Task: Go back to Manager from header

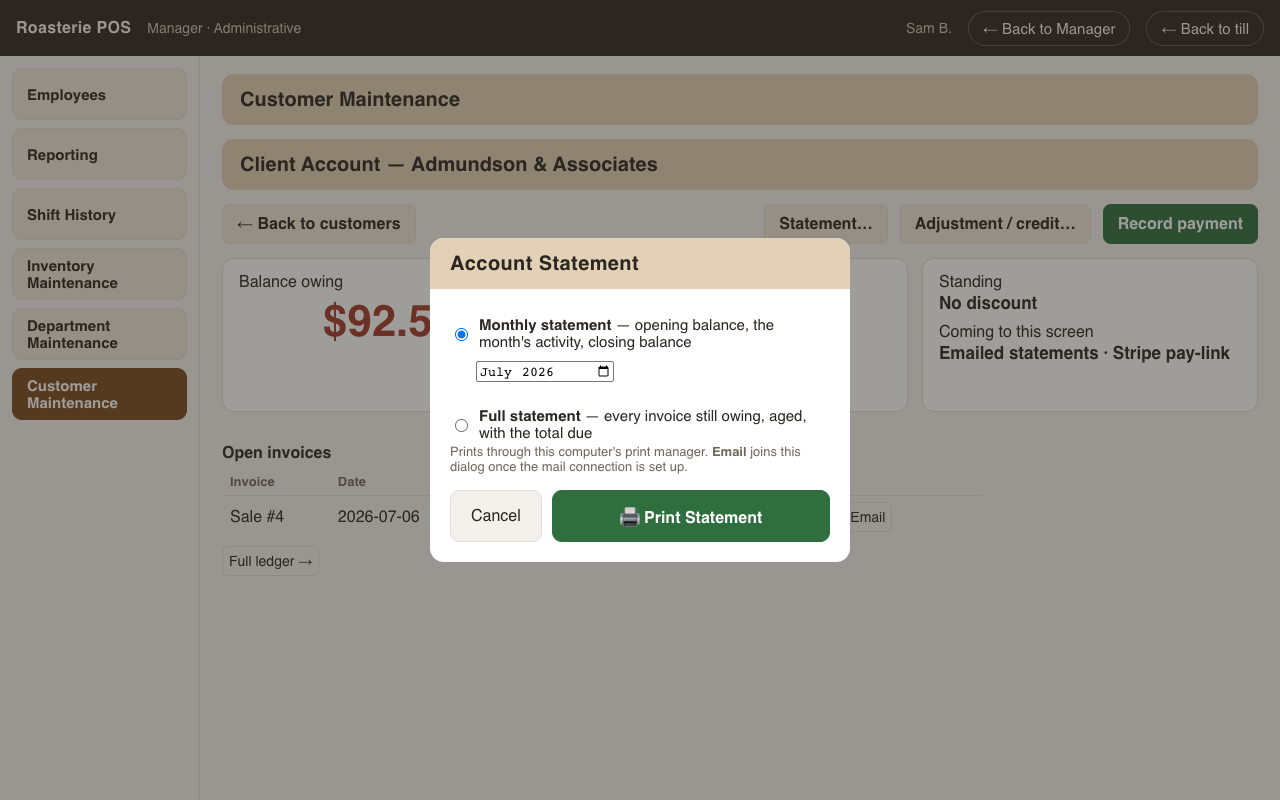Action: [x=1049, y=28]
